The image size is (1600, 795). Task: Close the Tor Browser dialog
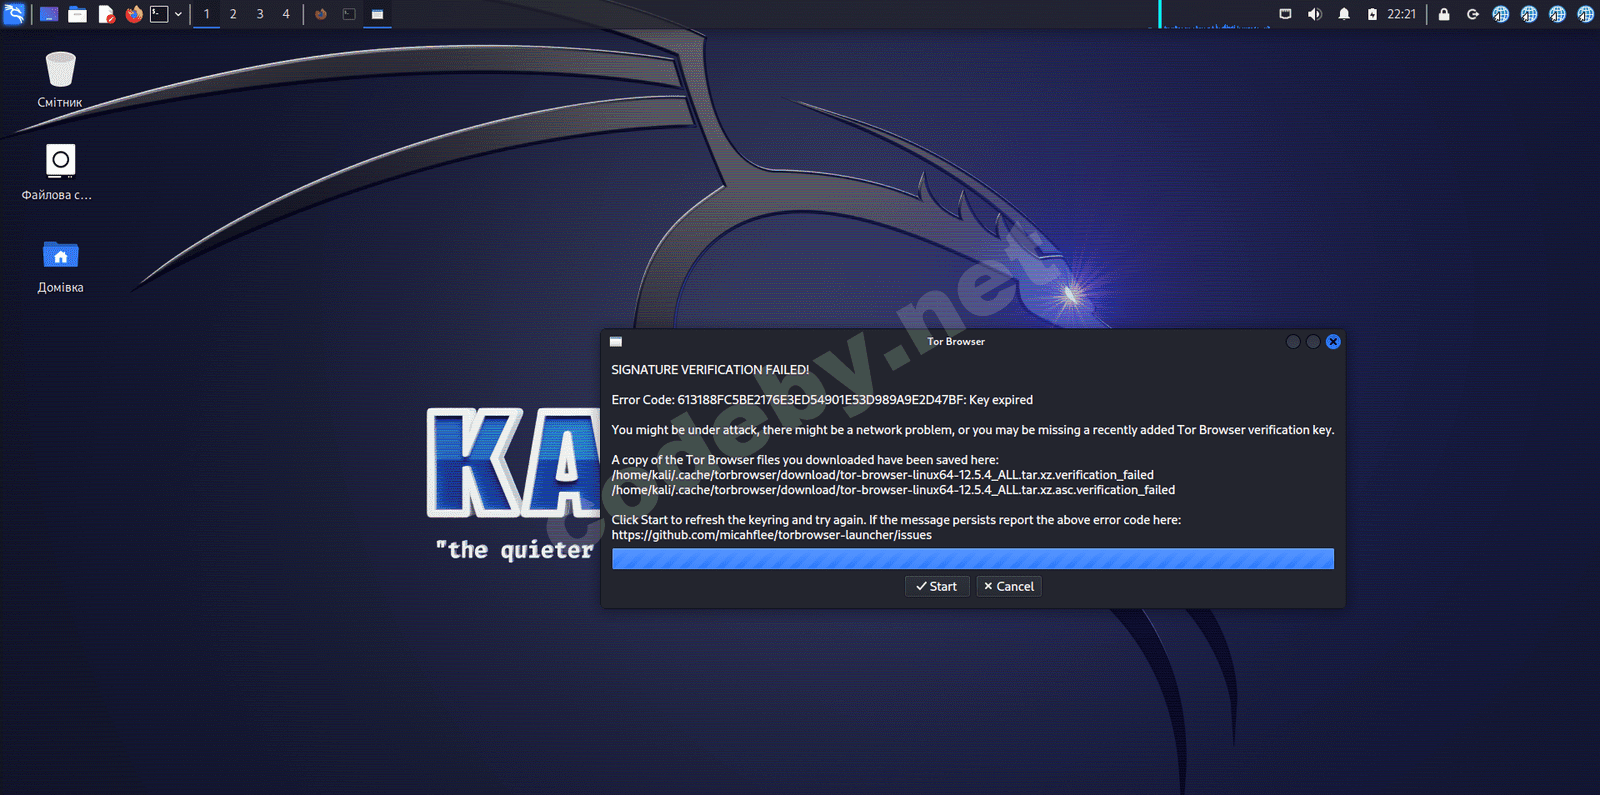pyautogui.click(x=1333, y=342)
